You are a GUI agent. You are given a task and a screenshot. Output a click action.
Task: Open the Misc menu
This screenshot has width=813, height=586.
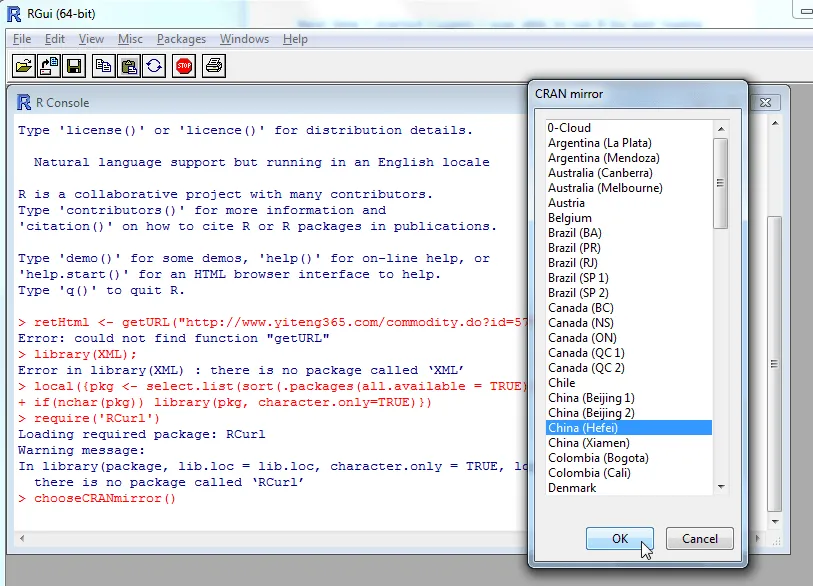pyautogui.click(x=130, y=39)
